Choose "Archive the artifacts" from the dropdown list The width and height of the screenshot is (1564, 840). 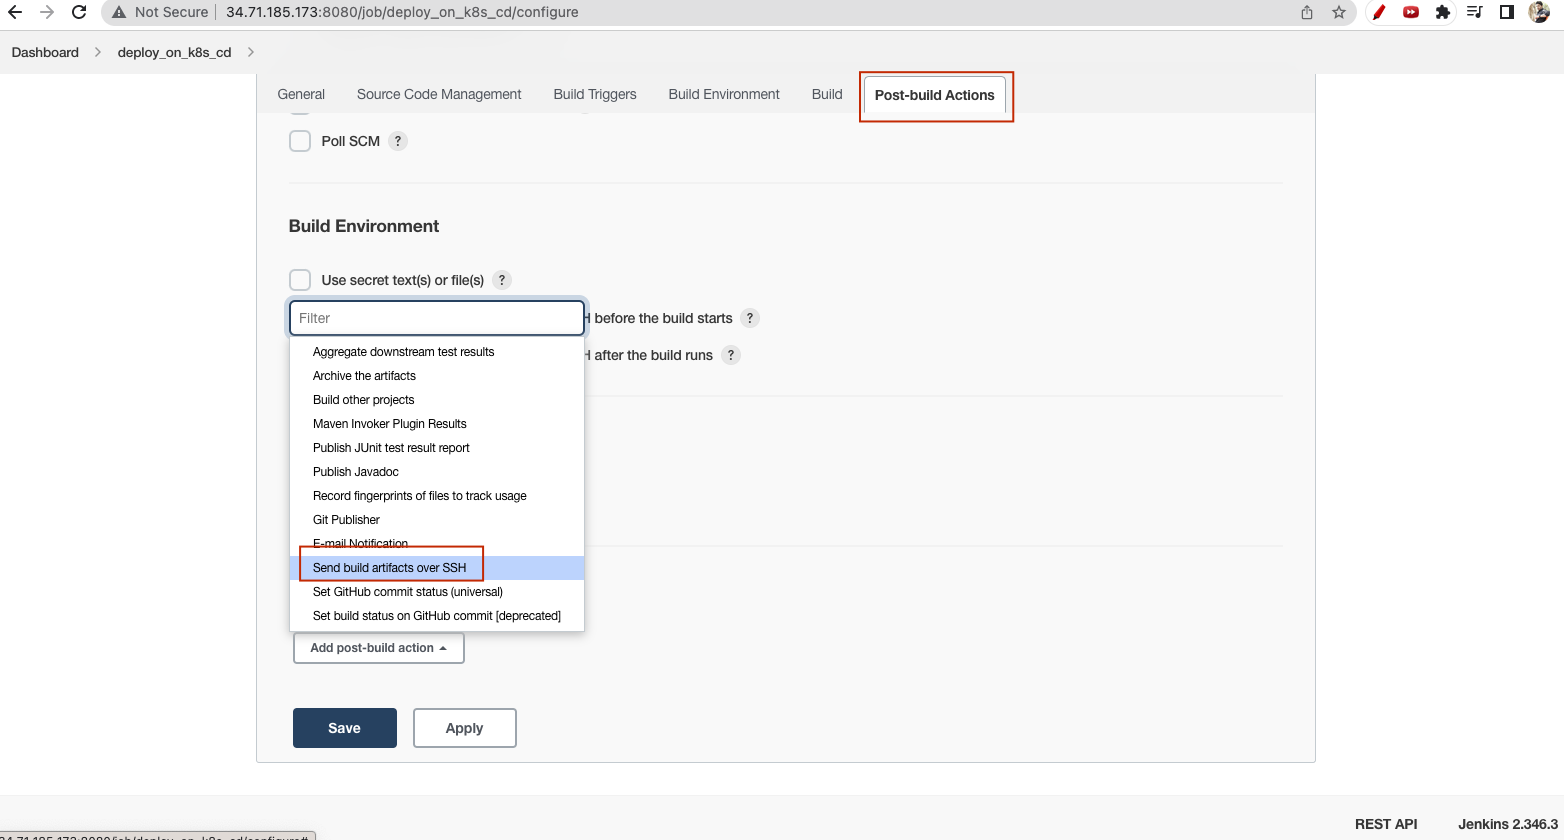(364, 375)
